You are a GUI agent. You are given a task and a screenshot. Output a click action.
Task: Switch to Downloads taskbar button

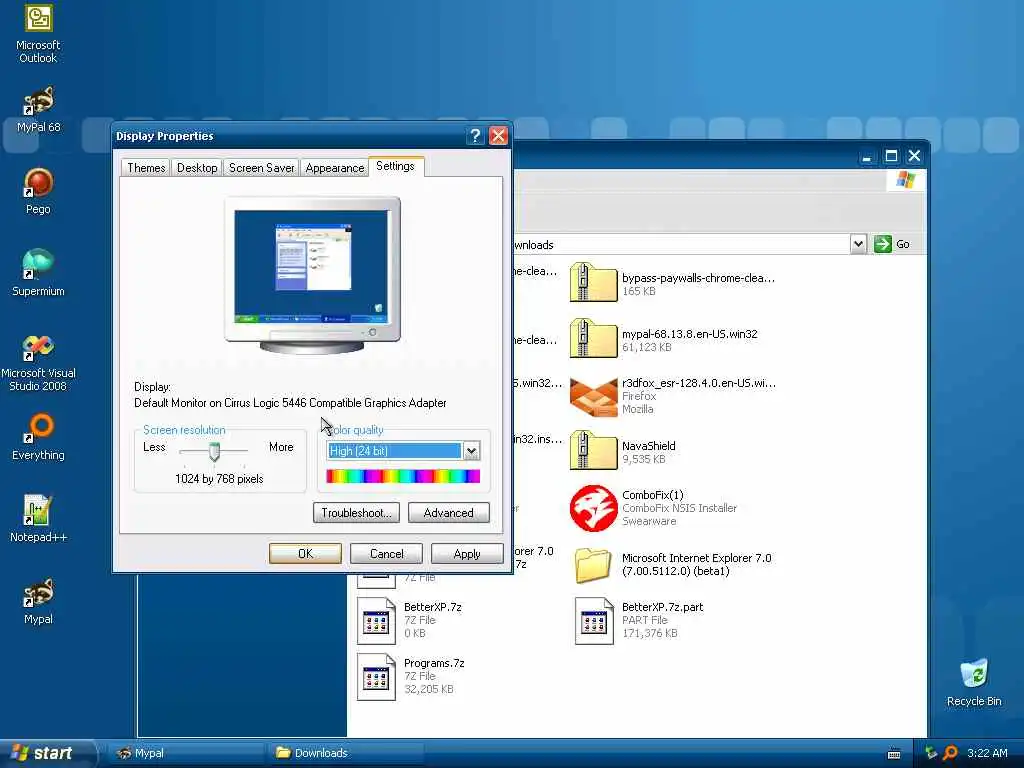[346, 753]
